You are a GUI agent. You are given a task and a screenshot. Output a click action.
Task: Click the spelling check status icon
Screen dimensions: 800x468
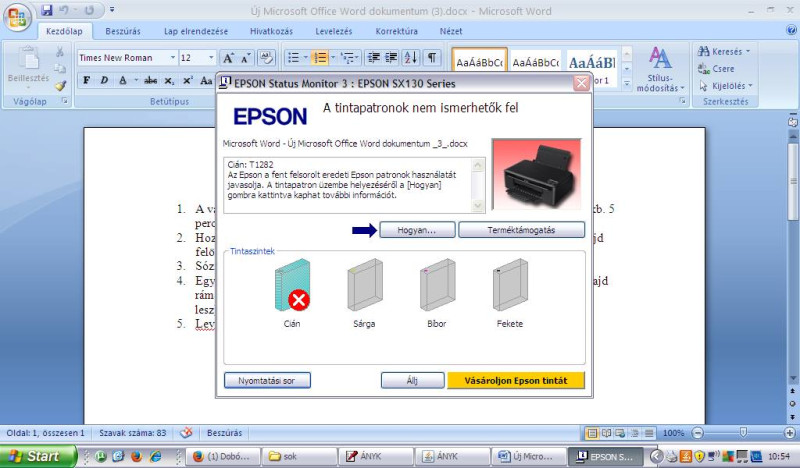point(186,433)
